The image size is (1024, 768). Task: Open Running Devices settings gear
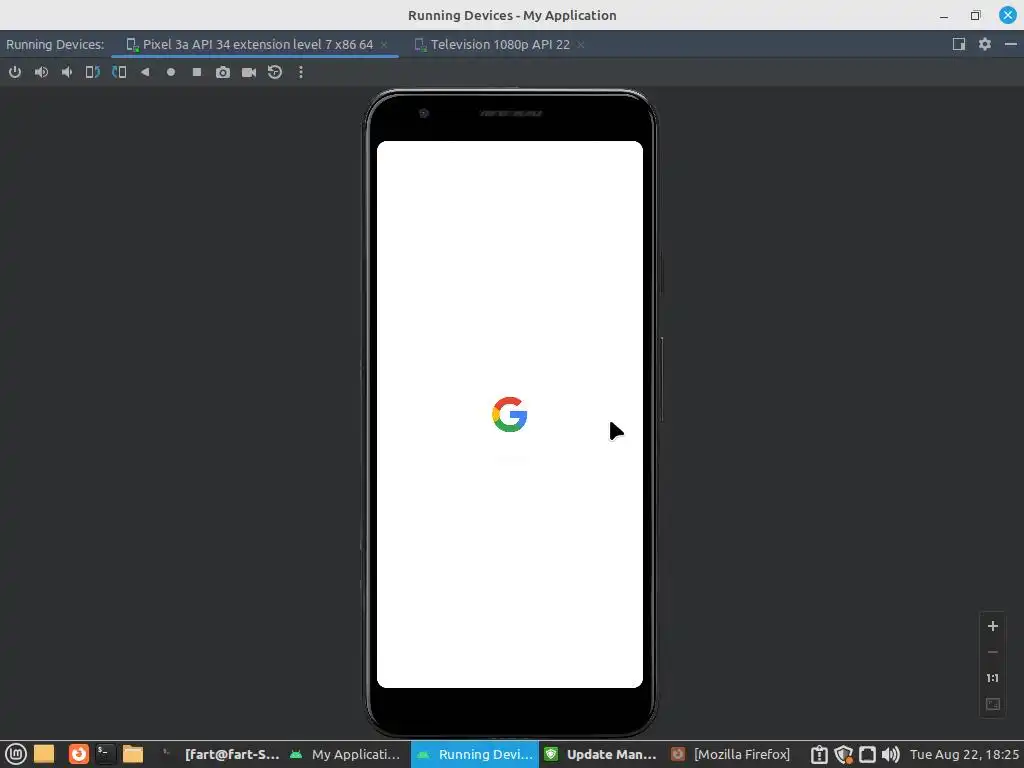985,44
